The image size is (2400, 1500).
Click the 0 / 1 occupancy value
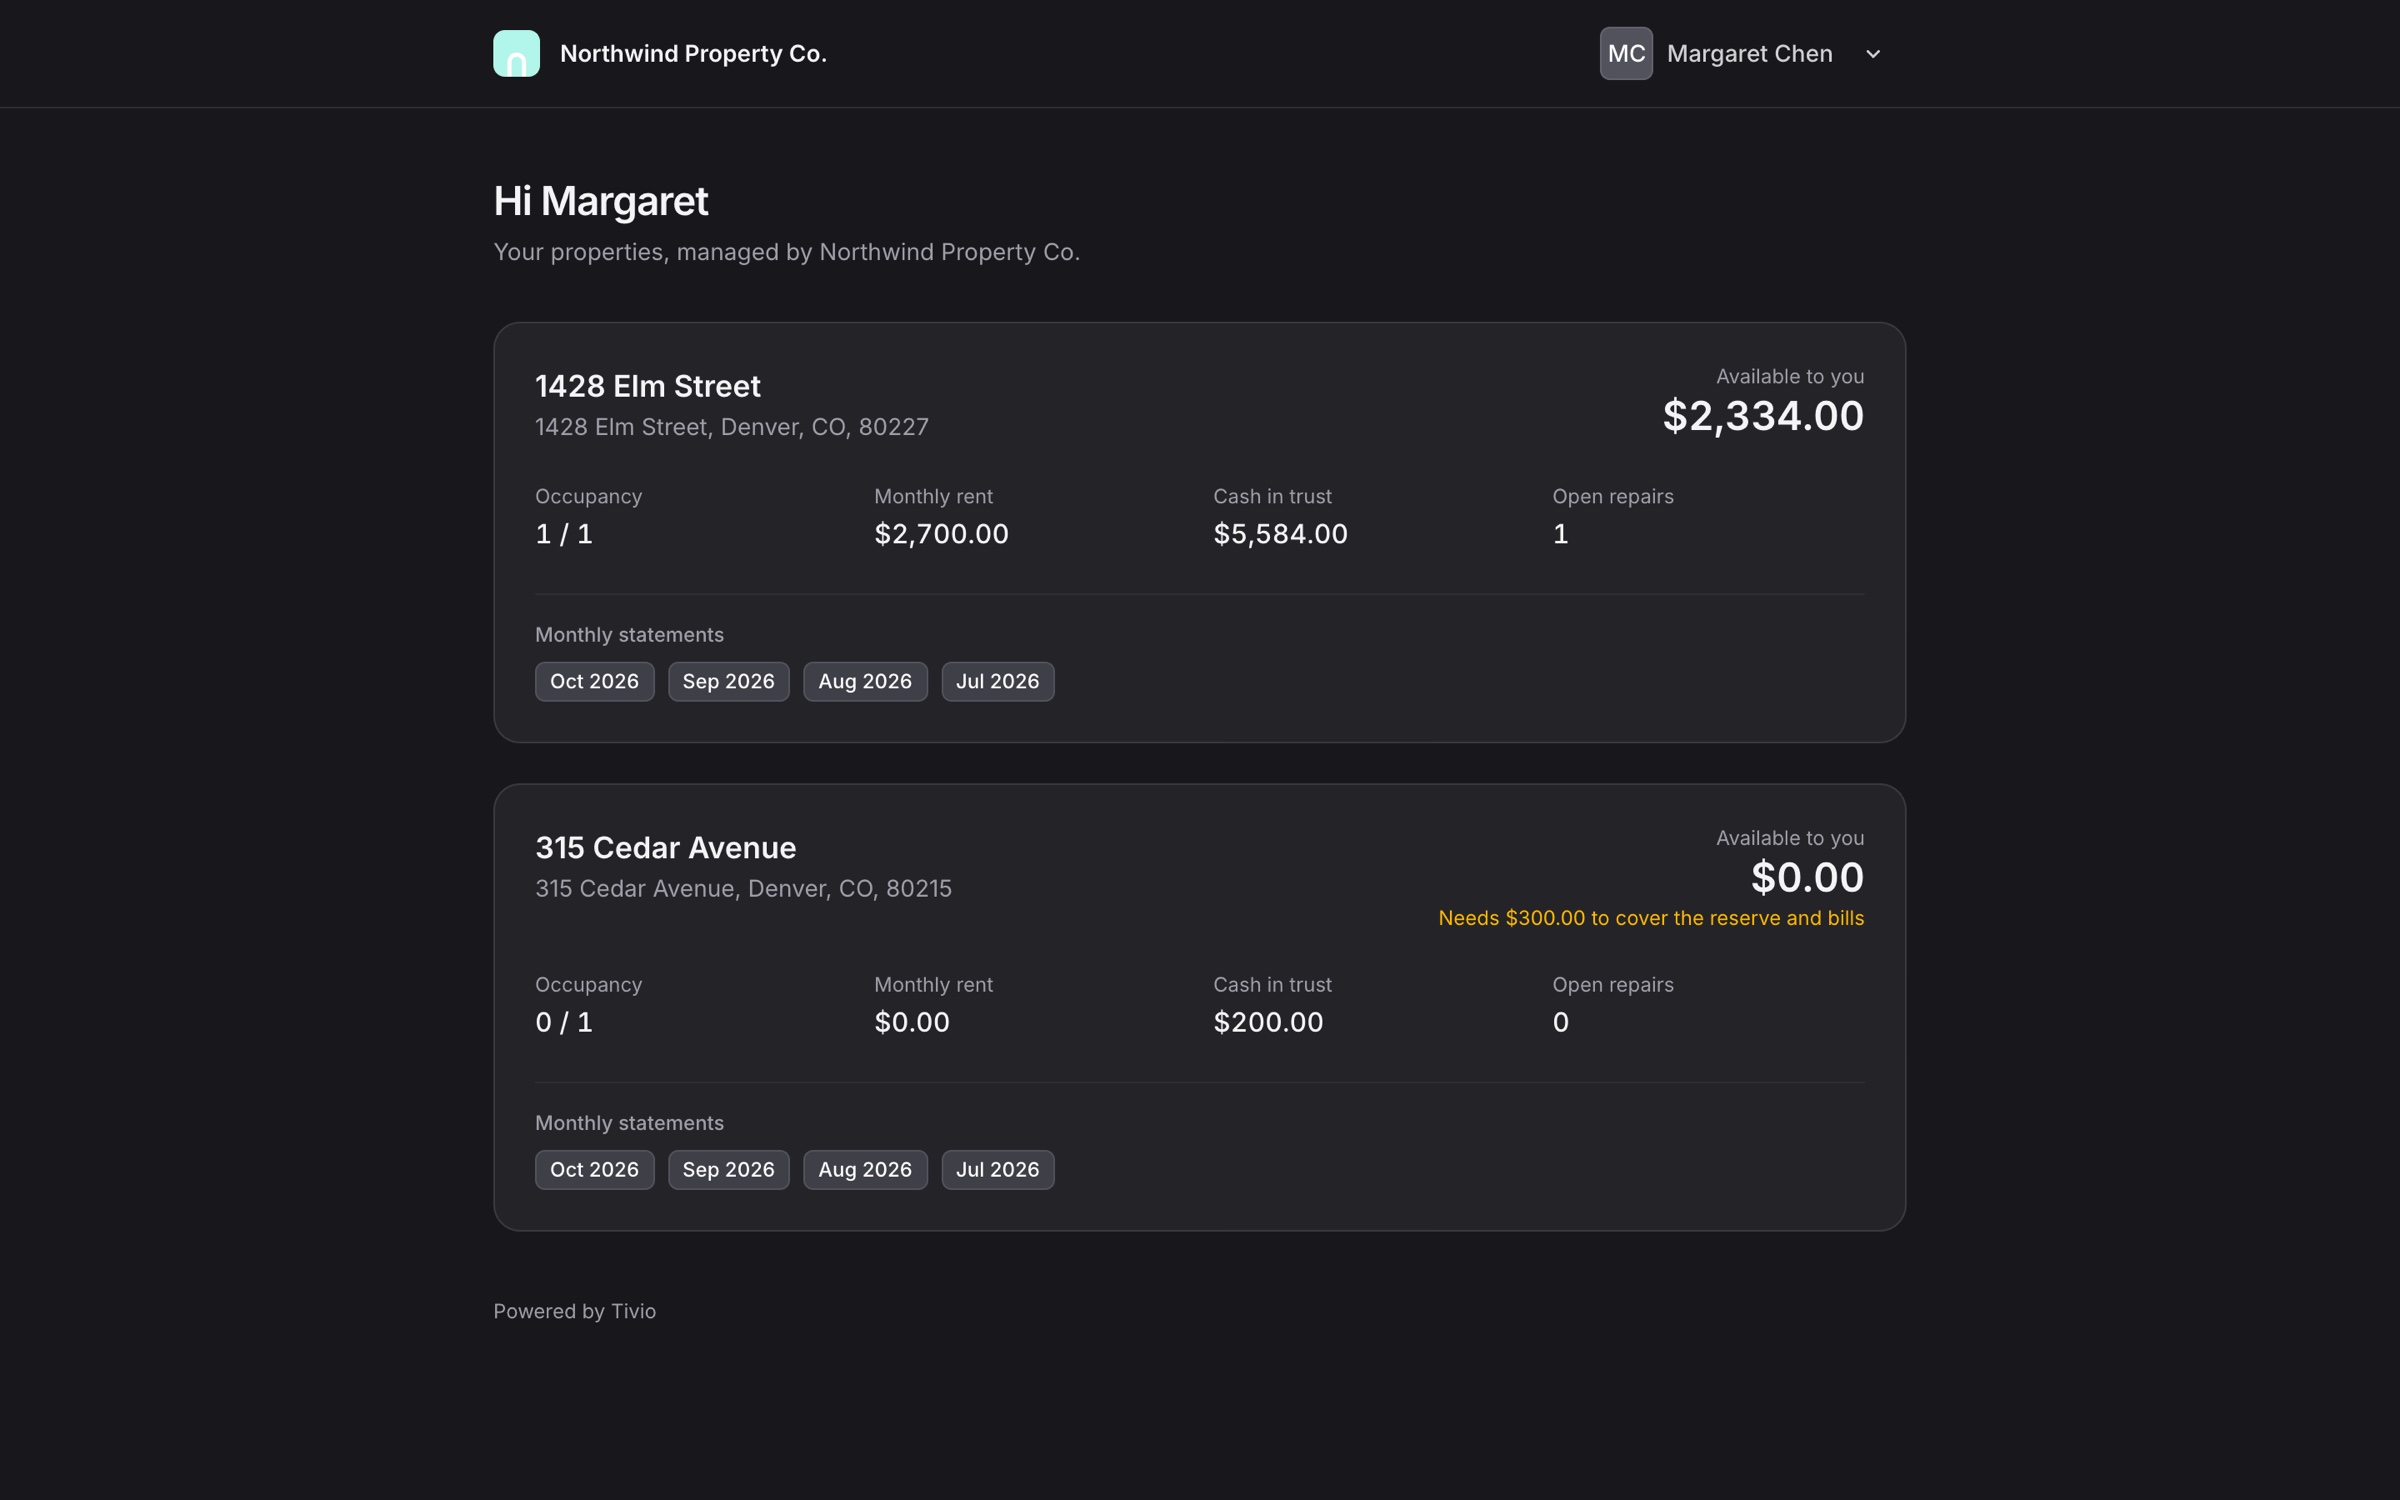pos(564,1022)
